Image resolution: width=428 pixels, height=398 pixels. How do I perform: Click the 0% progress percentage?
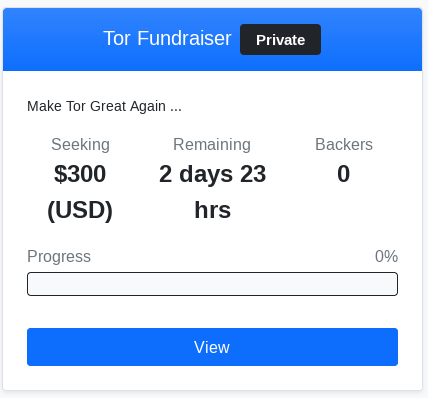click(386, 256)
